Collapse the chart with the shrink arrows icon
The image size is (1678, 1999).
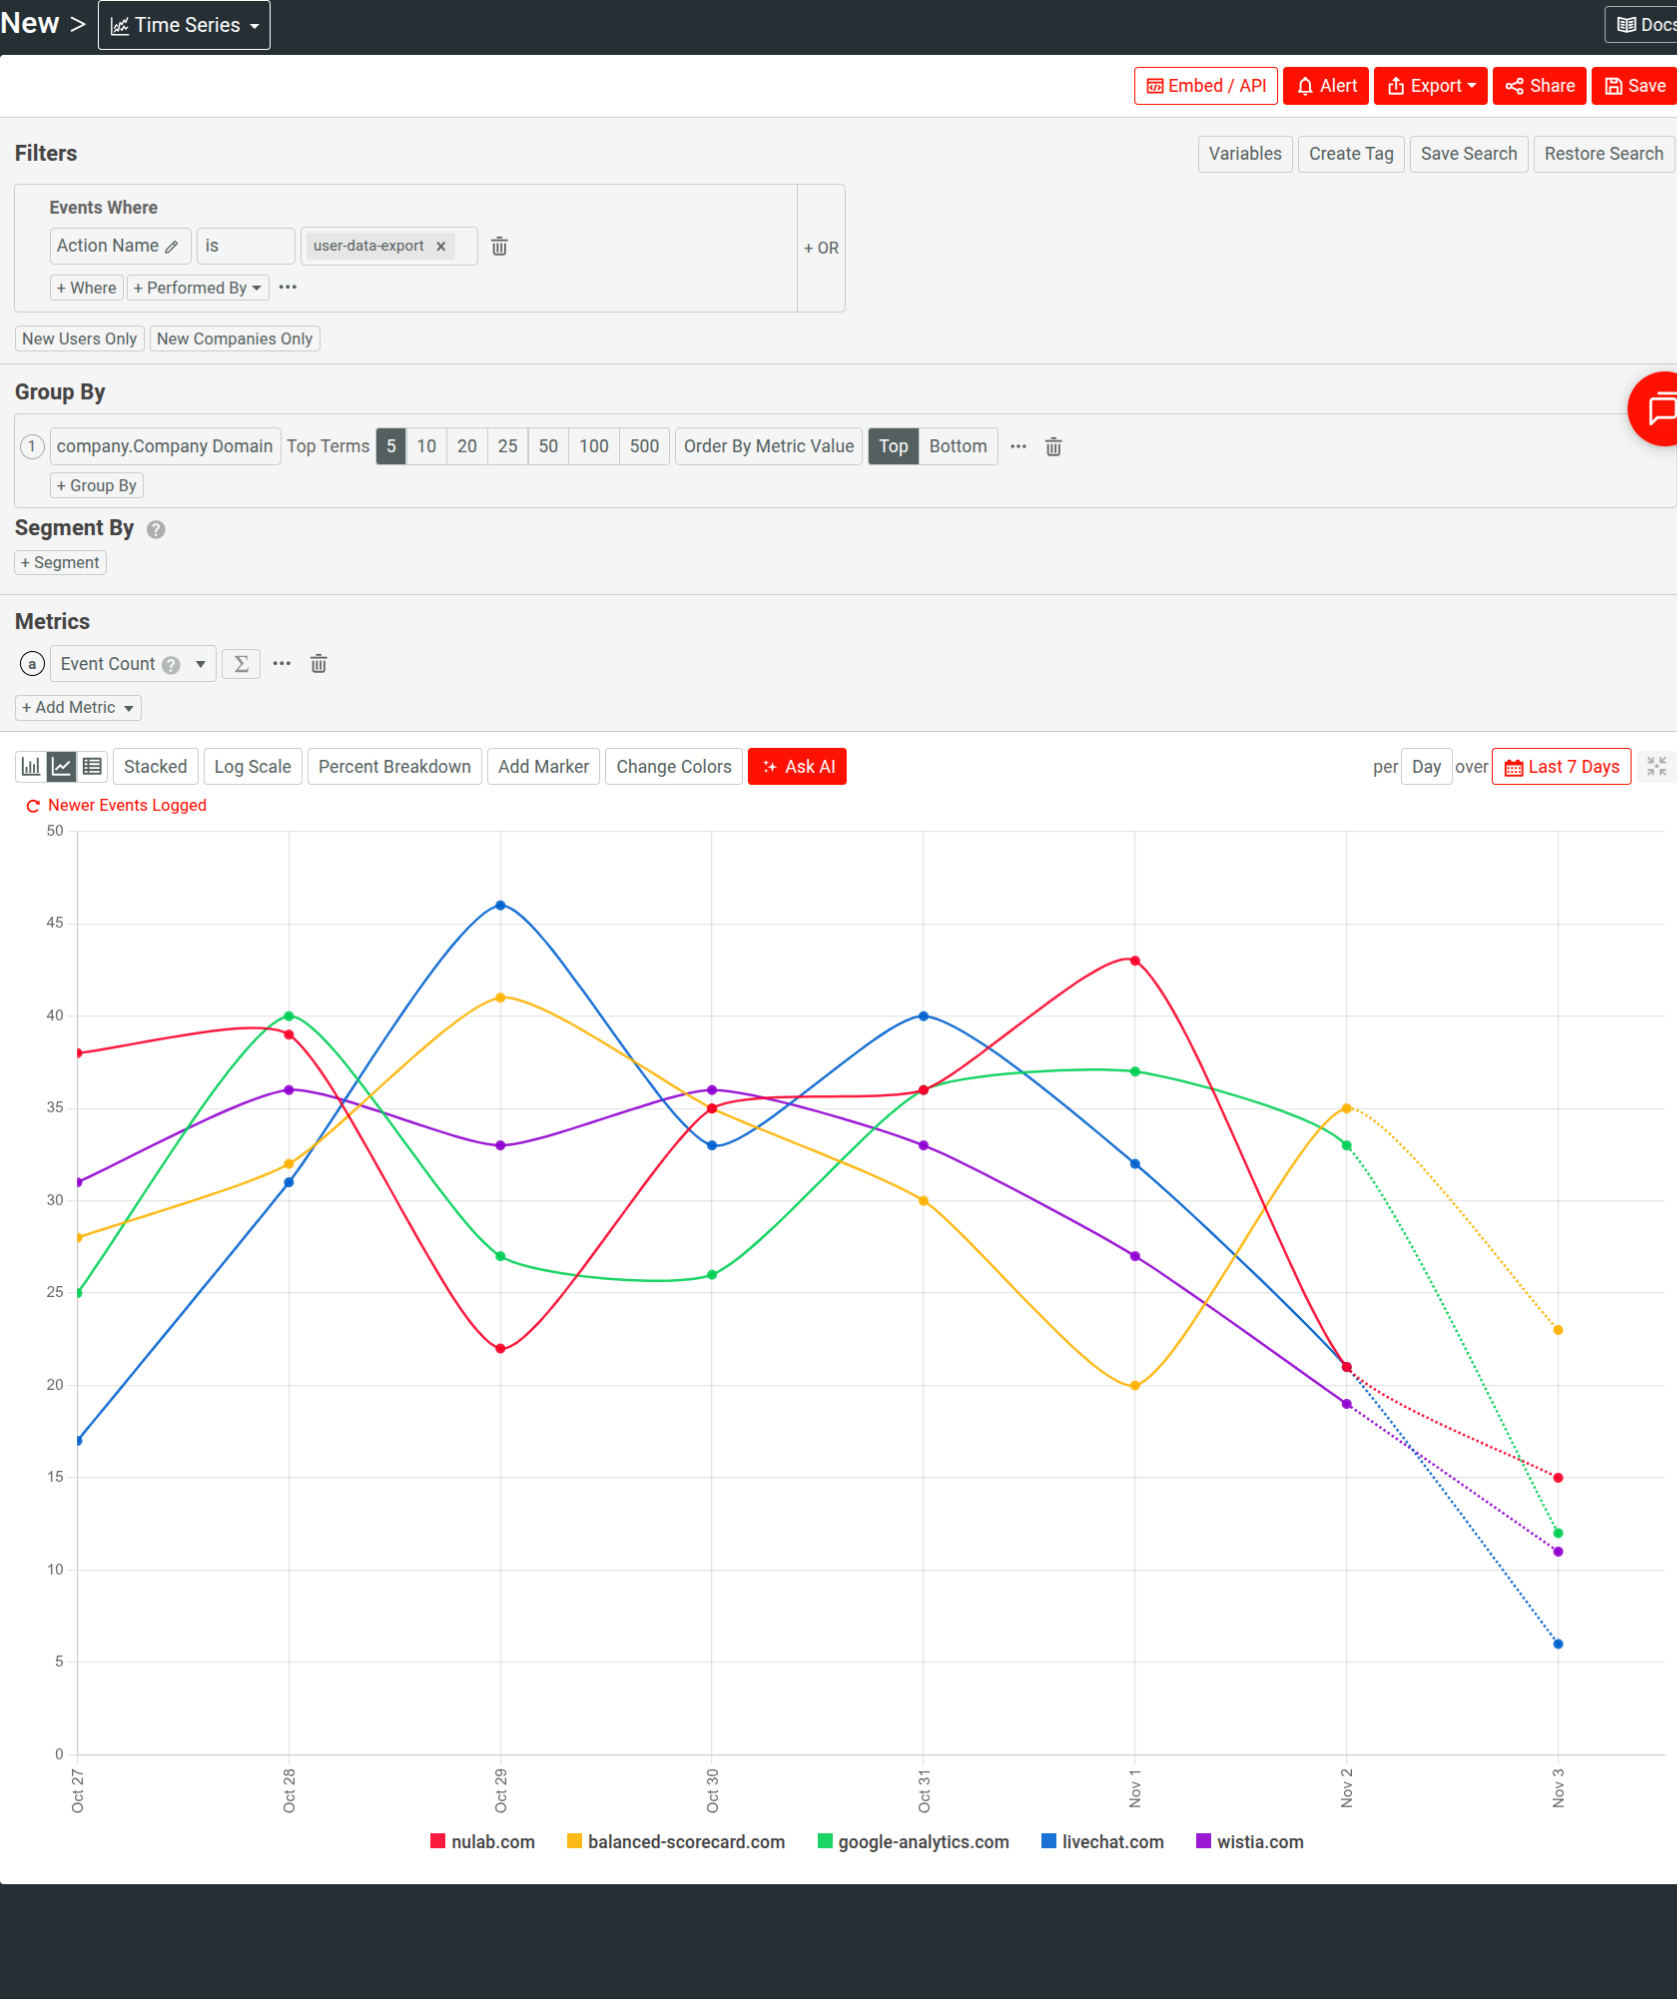click(x=1656, y=766)
